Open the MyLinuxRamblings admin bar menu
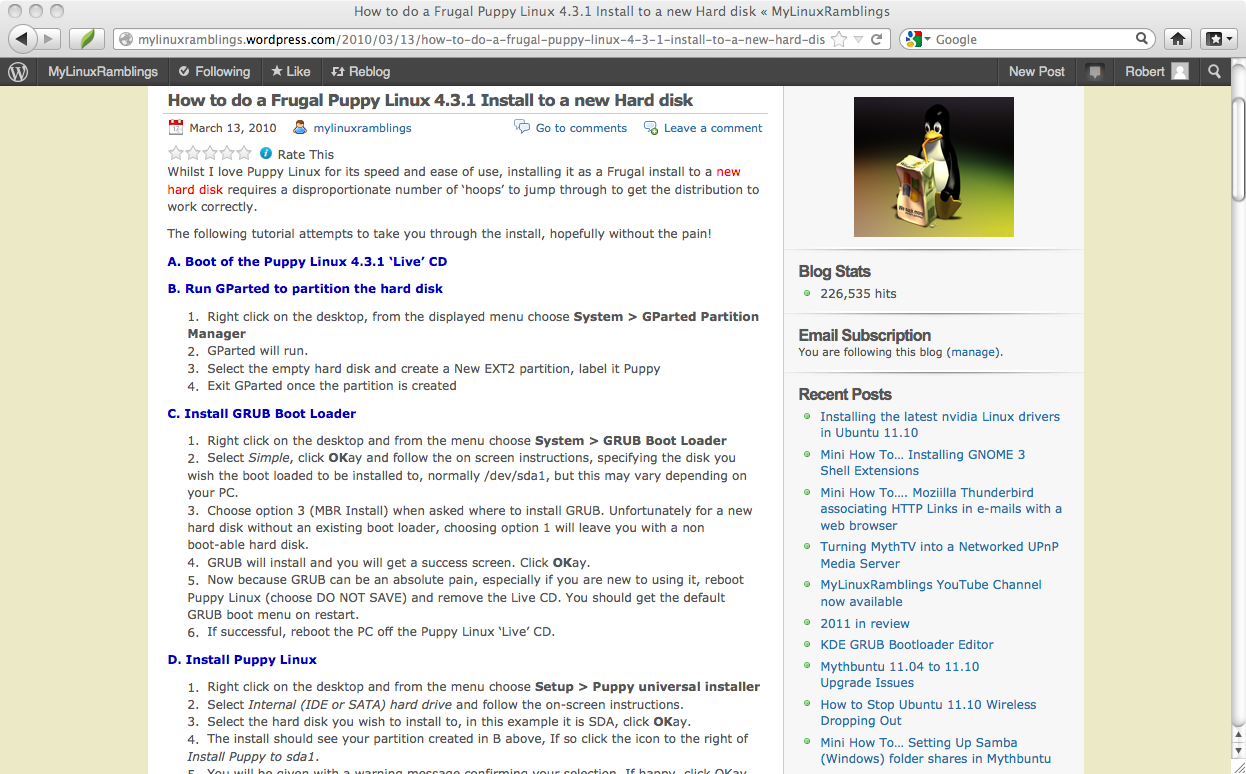This screenshot has width=1246, height=774. (x=103, y=71)
